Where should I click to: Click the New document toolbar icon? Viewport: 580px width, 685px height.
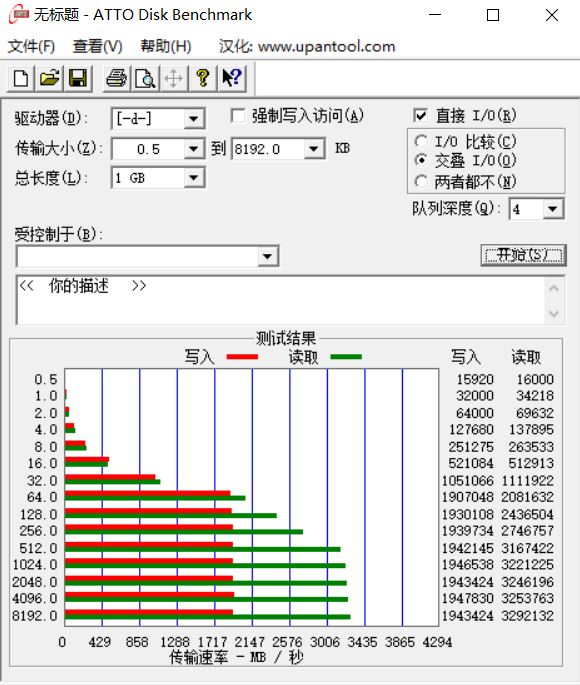21,79
